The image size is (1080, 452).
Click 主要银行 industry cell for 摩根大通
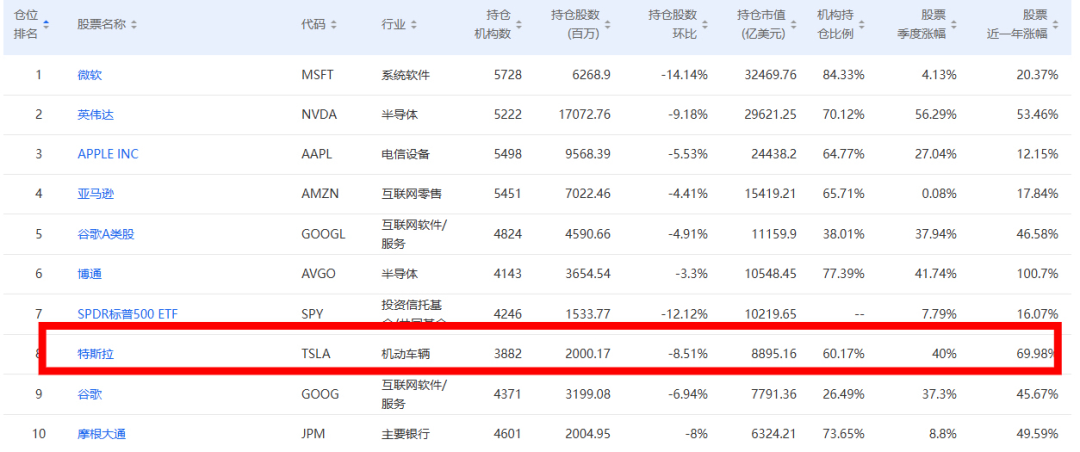[x=406, y=434]
